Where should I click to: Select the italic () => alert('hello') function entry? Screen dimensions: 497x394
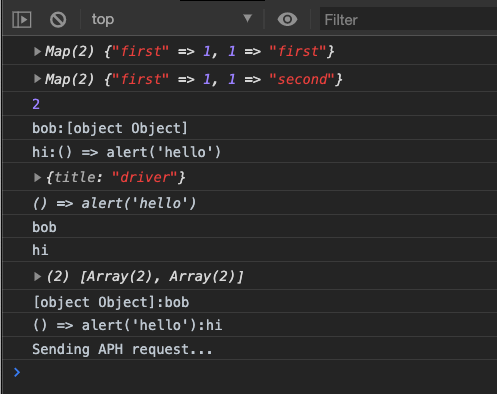pos(114,203)
